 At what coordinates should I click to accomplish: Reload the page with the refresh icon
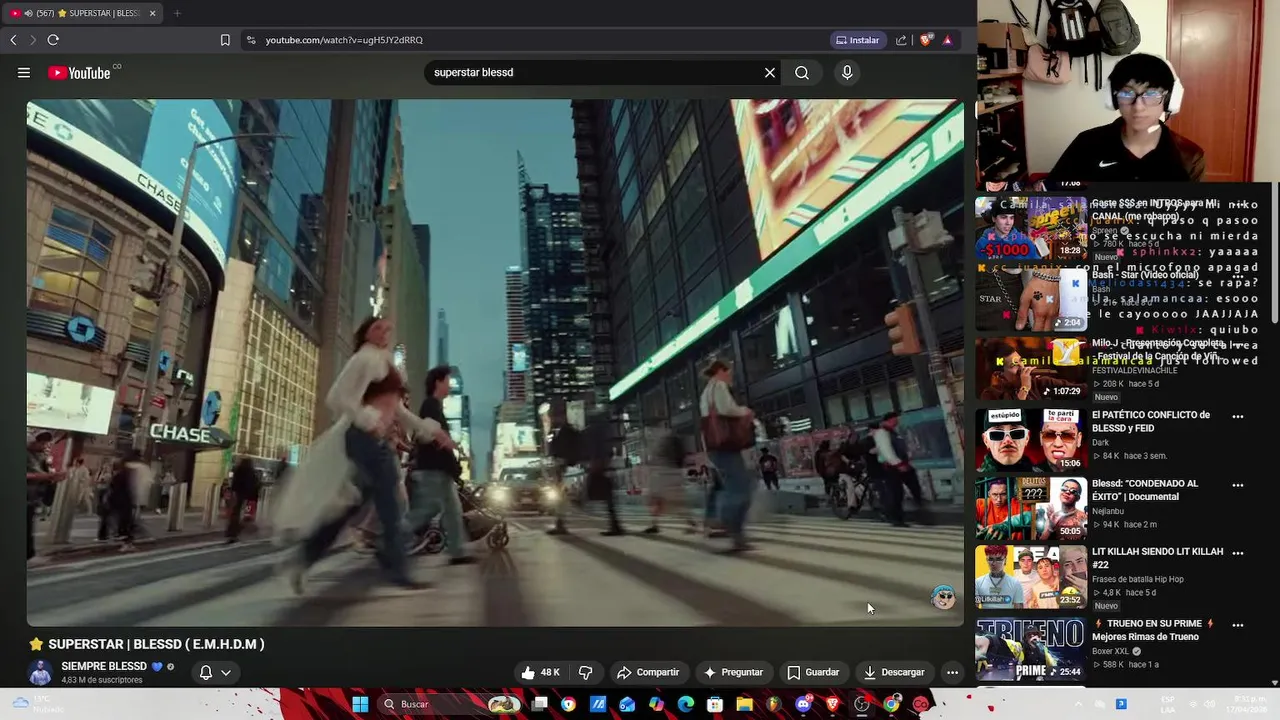click(53, 40)
